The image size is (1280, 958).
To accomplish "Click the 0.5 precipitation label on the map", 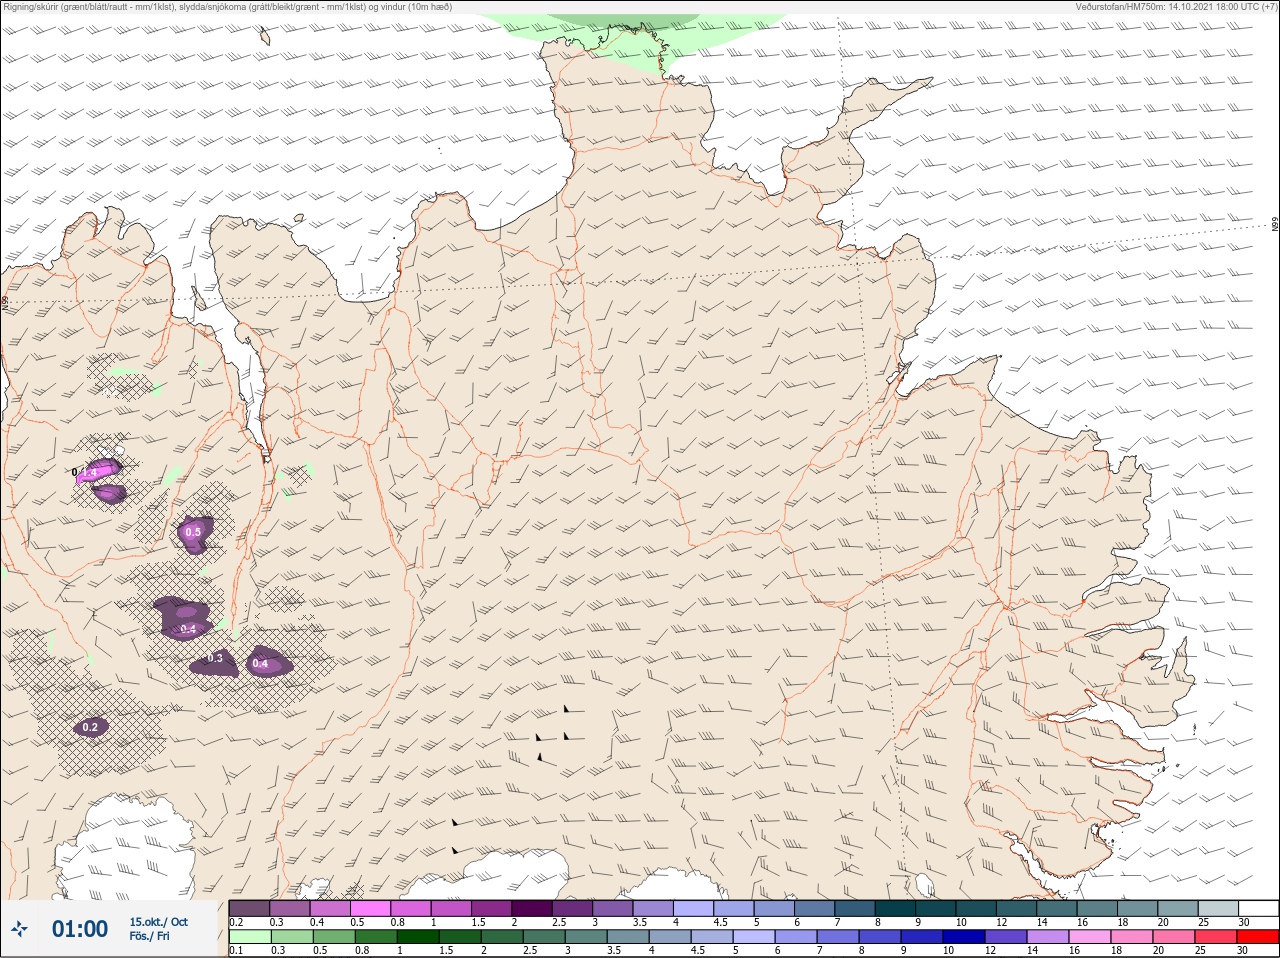I will 193,532.
